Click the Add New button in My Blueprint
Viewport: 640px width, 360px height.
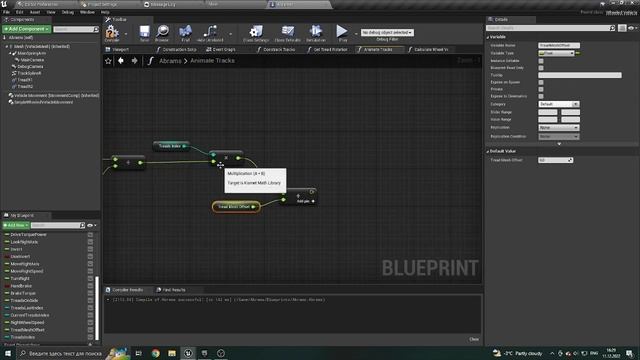16,225
